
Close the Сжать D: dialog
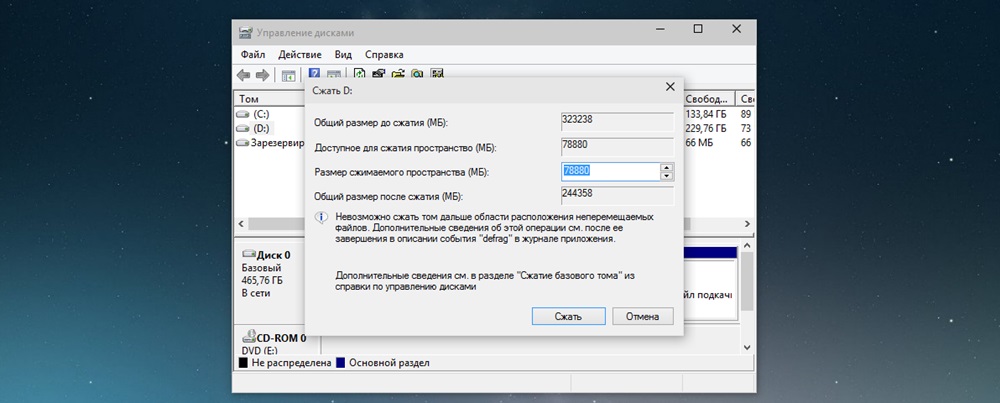[669, 87]
